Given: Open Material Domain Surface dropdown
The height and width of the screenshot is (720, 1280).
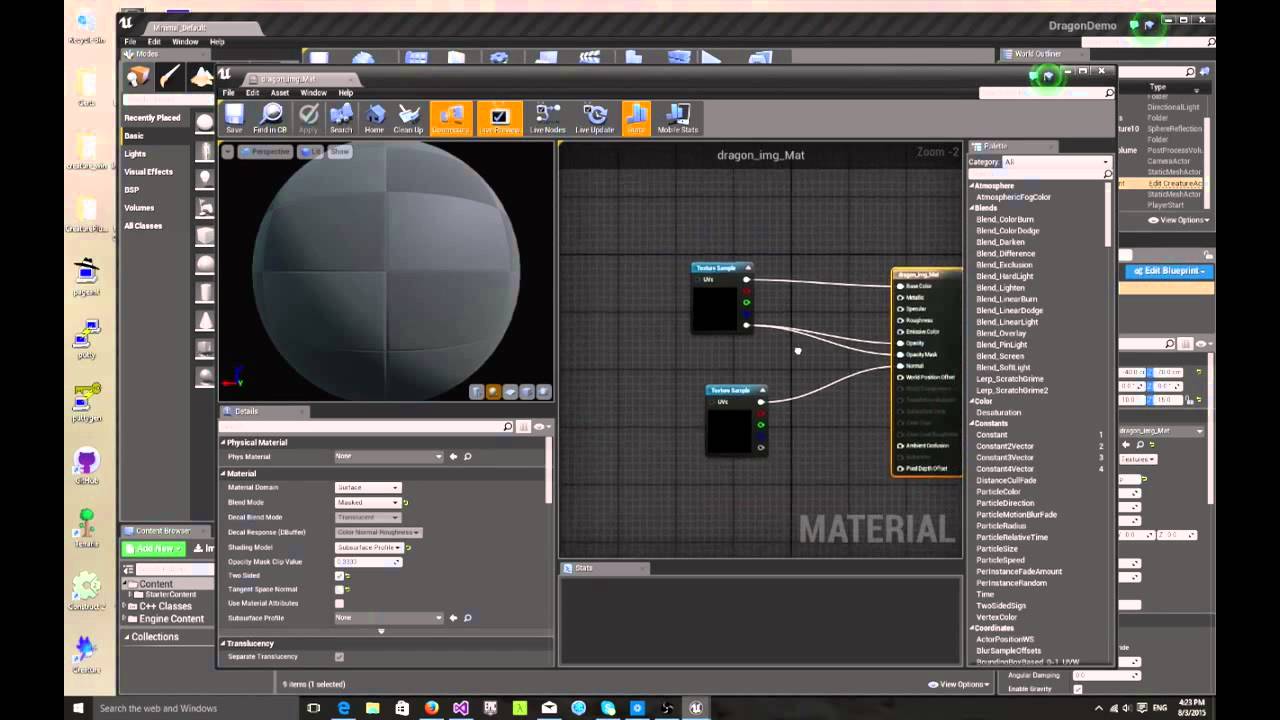Looking at the screenshot, I should tap(367, 487).
